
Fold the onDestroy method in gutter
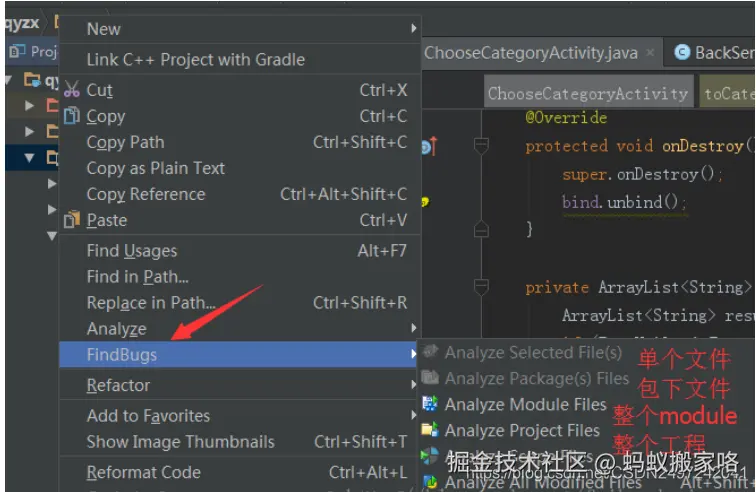click(x=481, y=147)
